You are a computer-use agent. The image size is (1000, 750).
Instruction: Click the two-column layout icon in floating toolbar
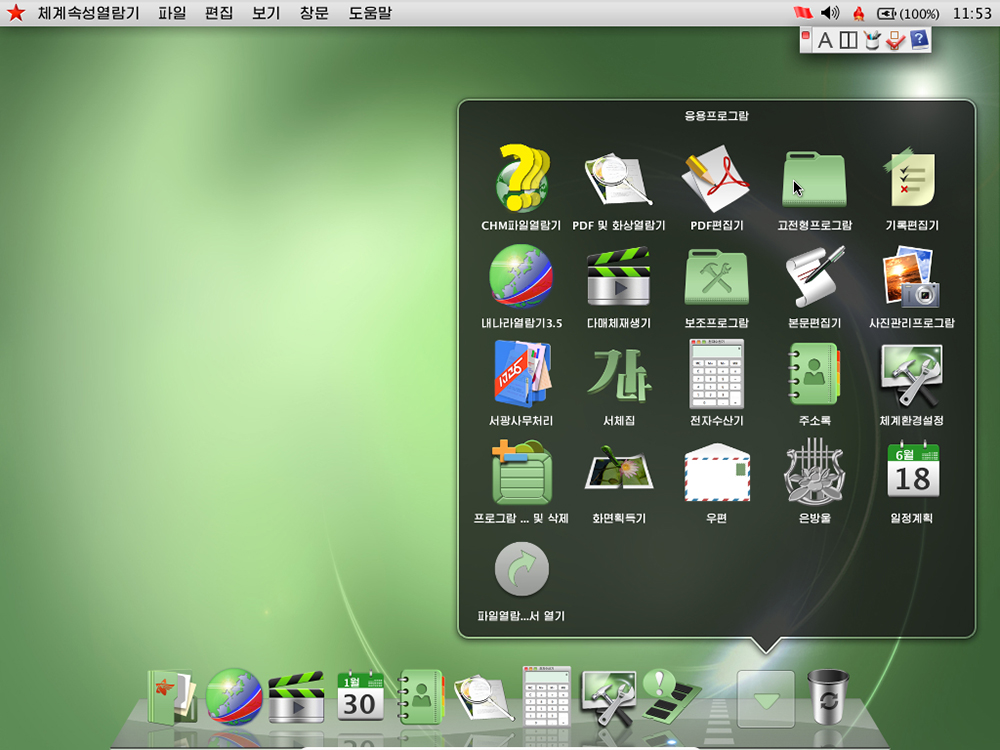click(x=848, y=40)
